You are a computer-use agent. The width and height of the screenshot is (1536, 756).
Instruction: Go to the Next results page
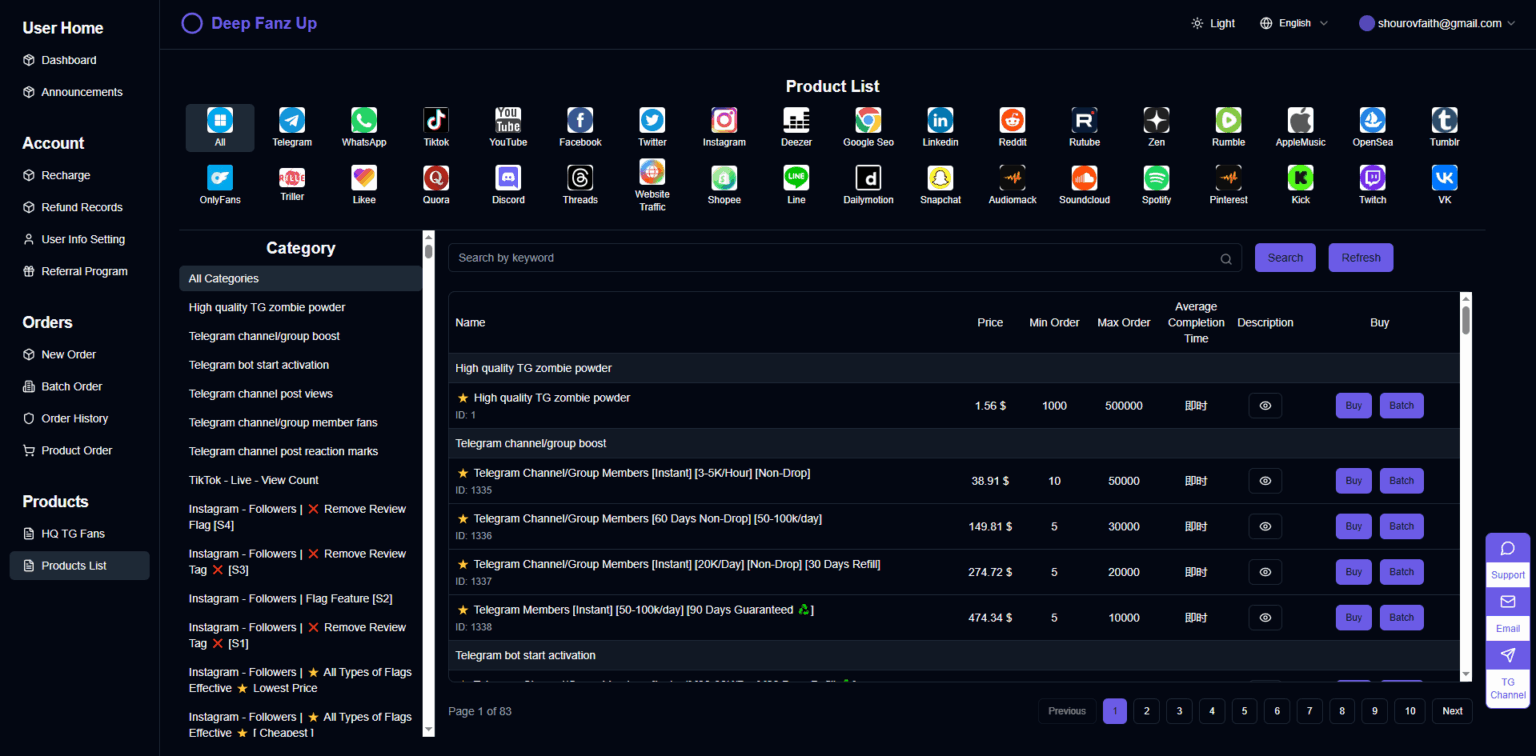pos(1452,711)
